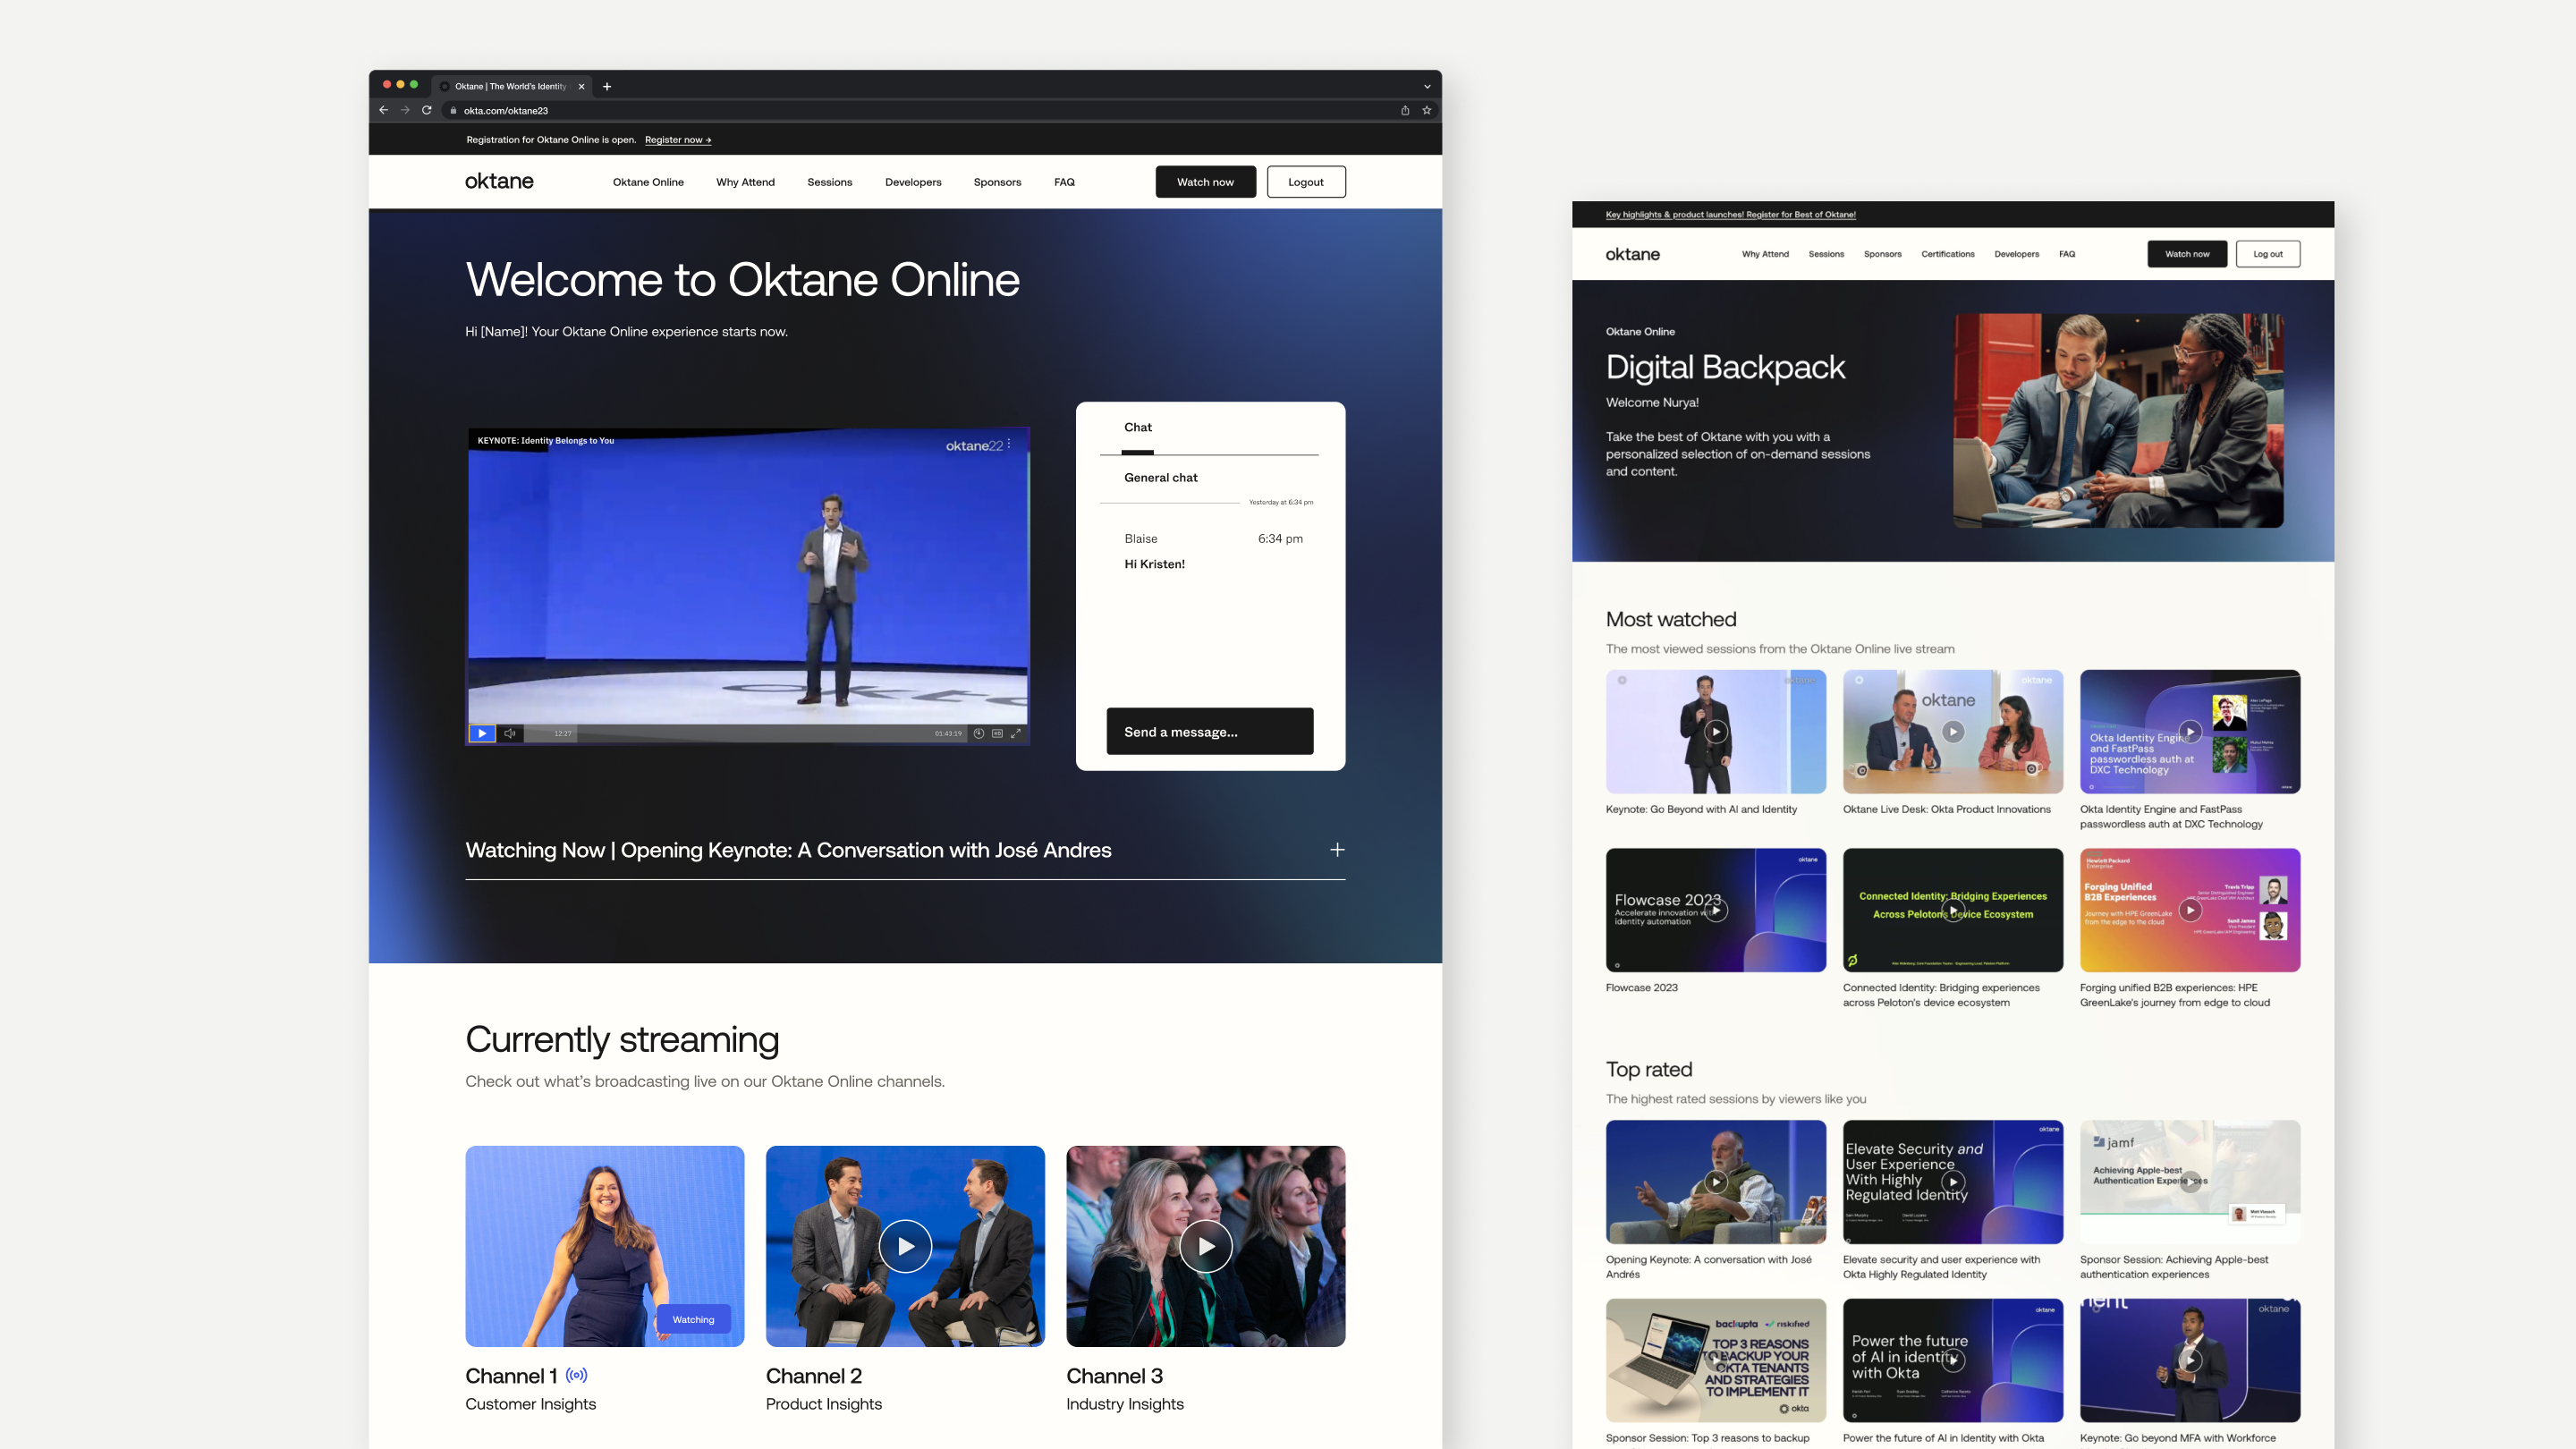Click the Watching badge on Channel 1

click(x=693, y=1320)
